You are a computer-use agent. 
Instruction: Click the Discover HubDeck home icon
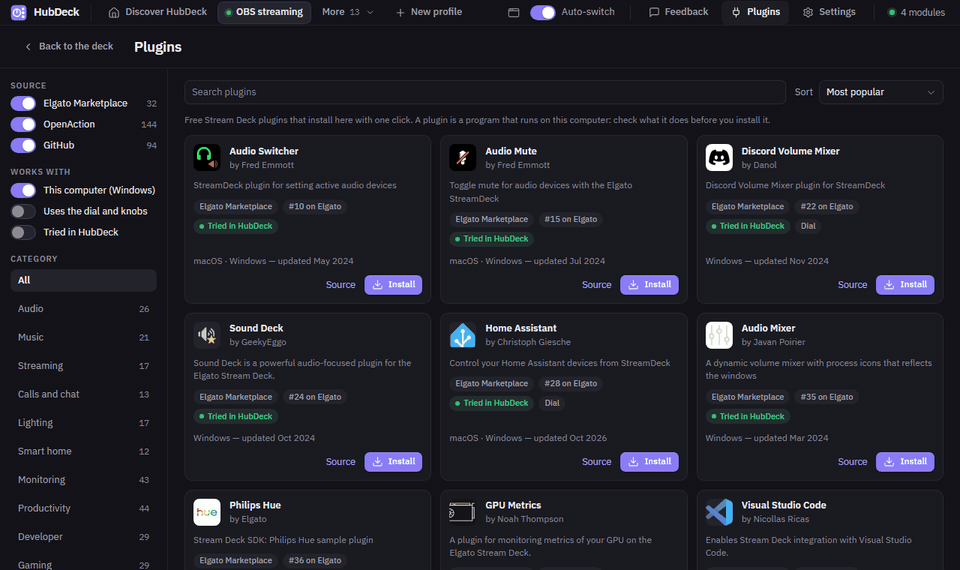click(x=114, y=12)
